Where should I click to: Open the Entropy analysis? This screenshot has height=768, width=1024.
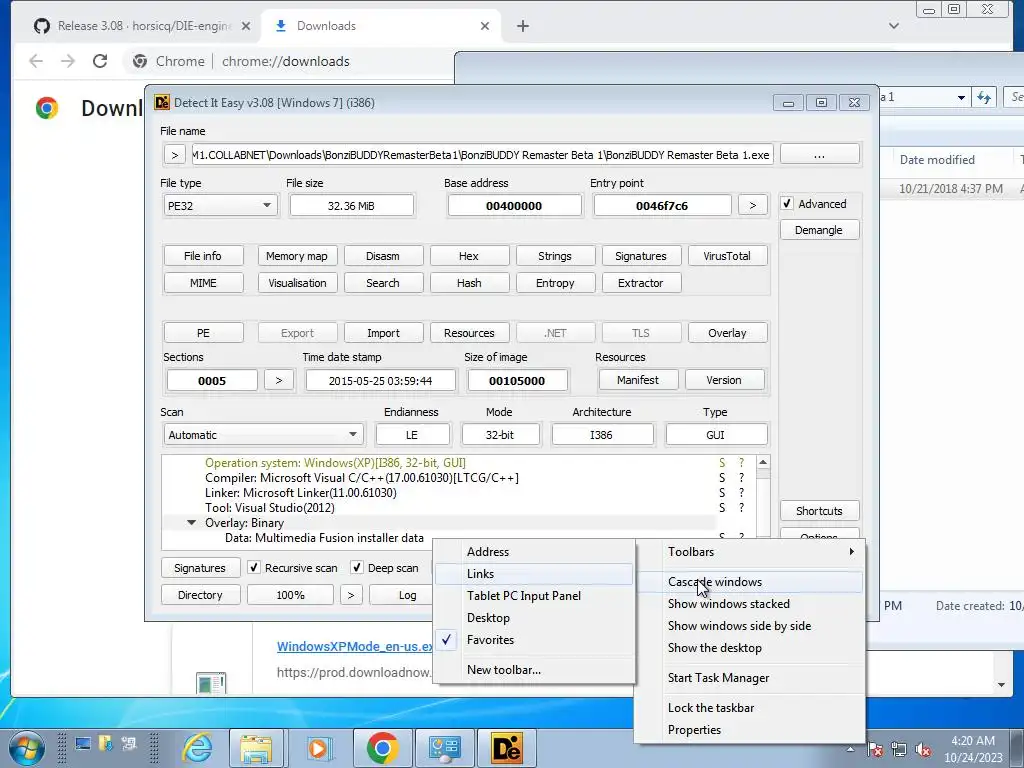tap(556, 283)
